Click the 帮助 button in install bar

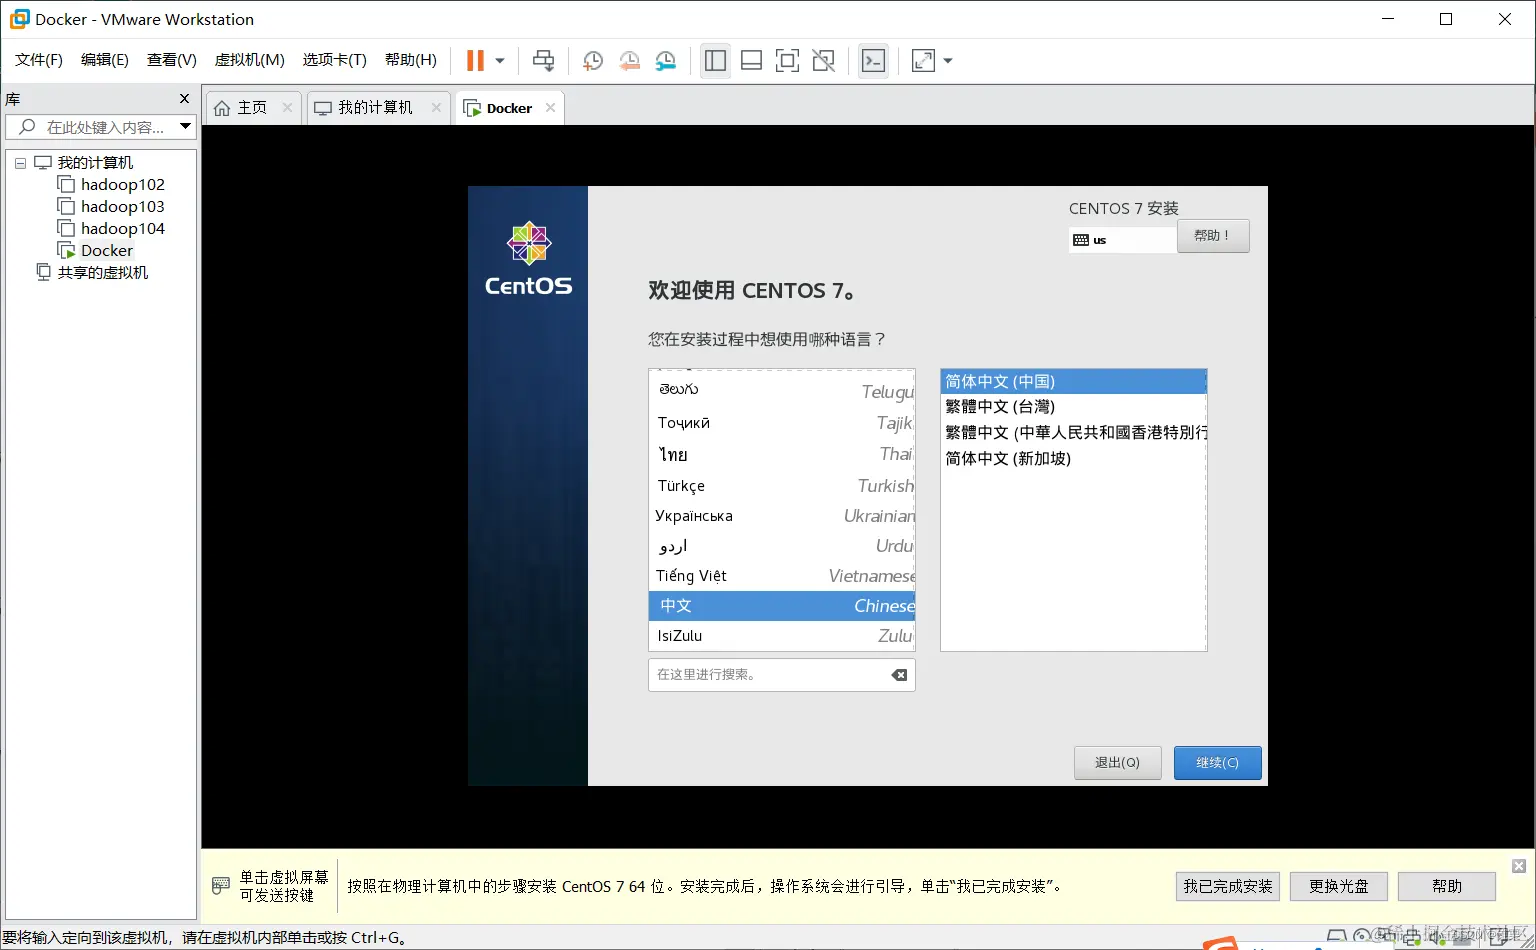(x=1447, y=886)
